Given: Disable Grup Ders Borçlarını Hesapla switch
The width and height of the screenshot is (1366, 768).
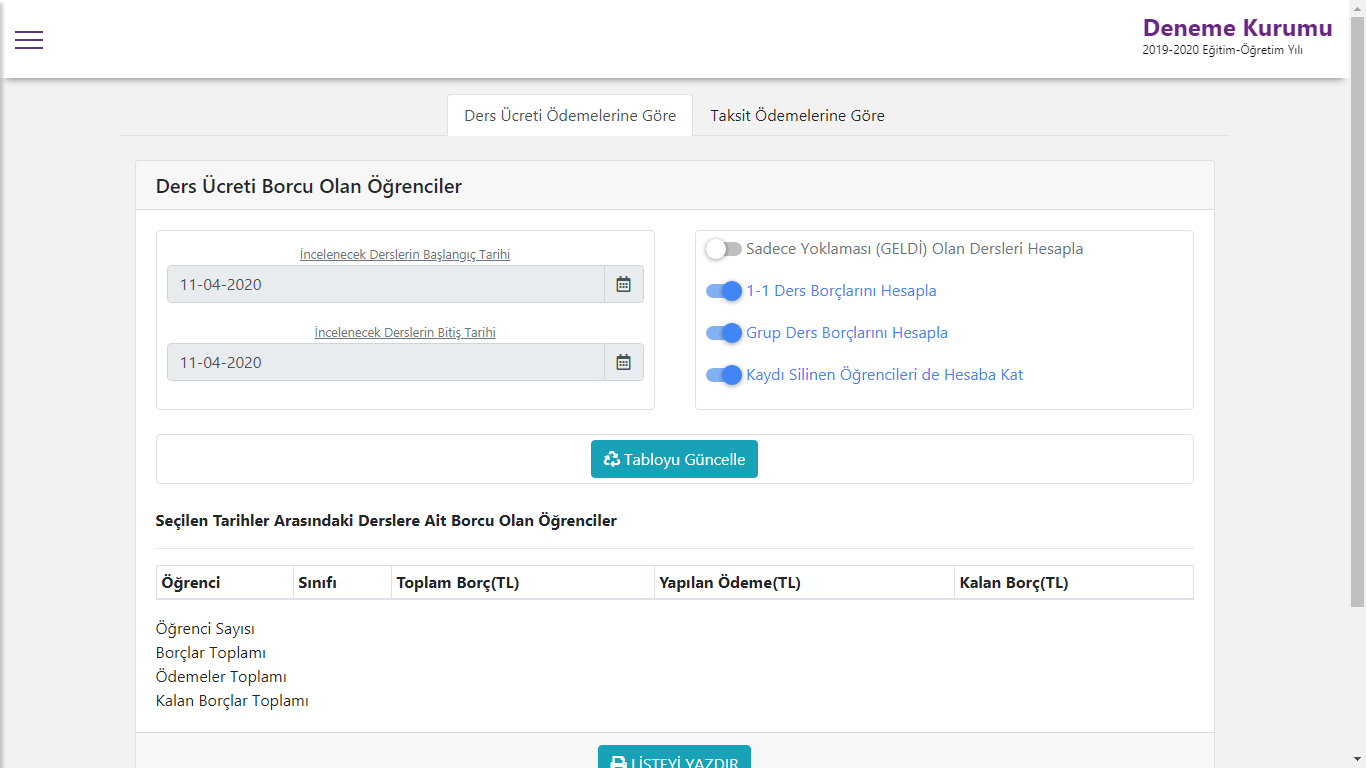Looking at the screenshot, I should pos(724,333).
